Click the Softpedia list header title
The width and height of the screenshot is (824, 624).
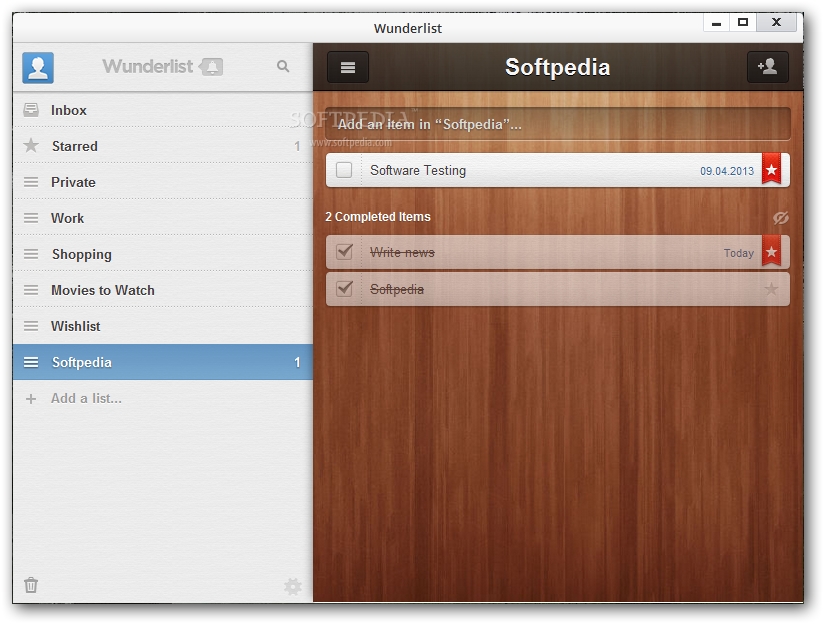[558, 67]
